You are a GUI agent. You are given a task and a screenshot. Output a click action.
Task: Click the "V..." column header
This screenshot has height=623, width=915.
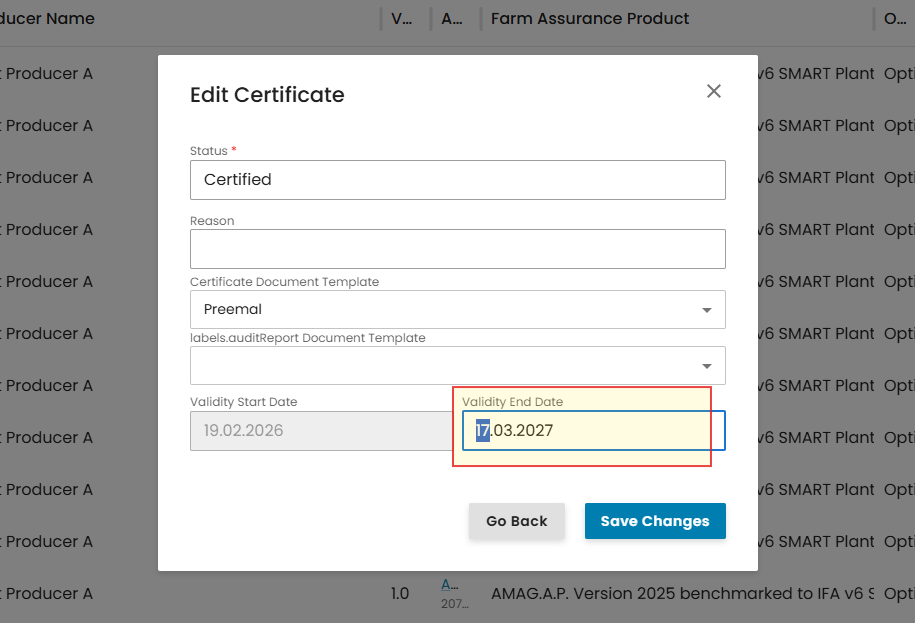pos(402,18)
